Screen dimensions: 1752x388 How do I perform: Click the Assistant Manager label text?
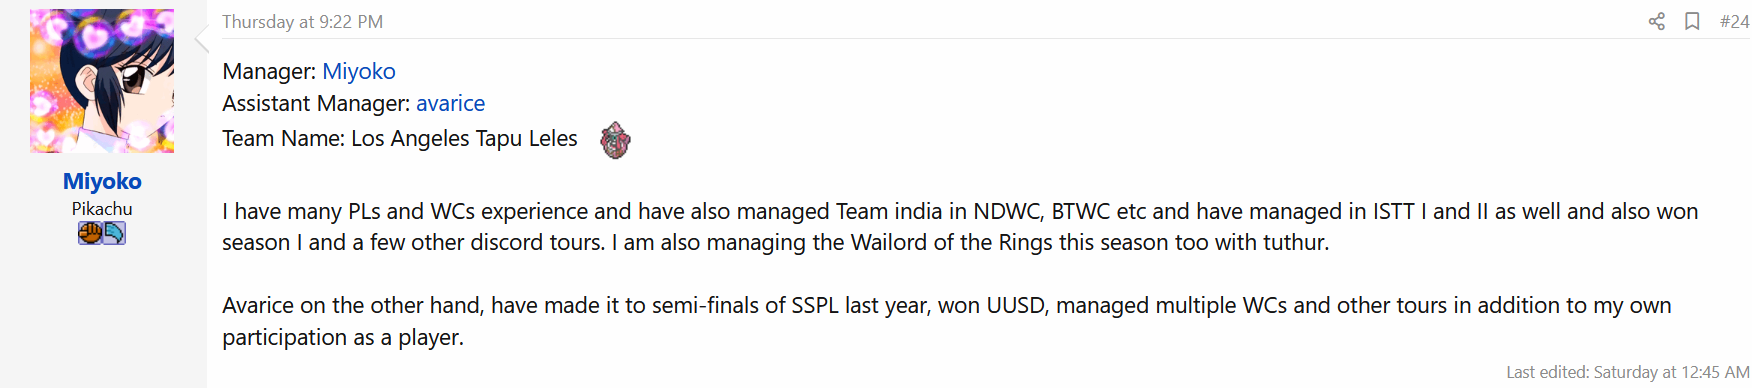pos(316,103)
